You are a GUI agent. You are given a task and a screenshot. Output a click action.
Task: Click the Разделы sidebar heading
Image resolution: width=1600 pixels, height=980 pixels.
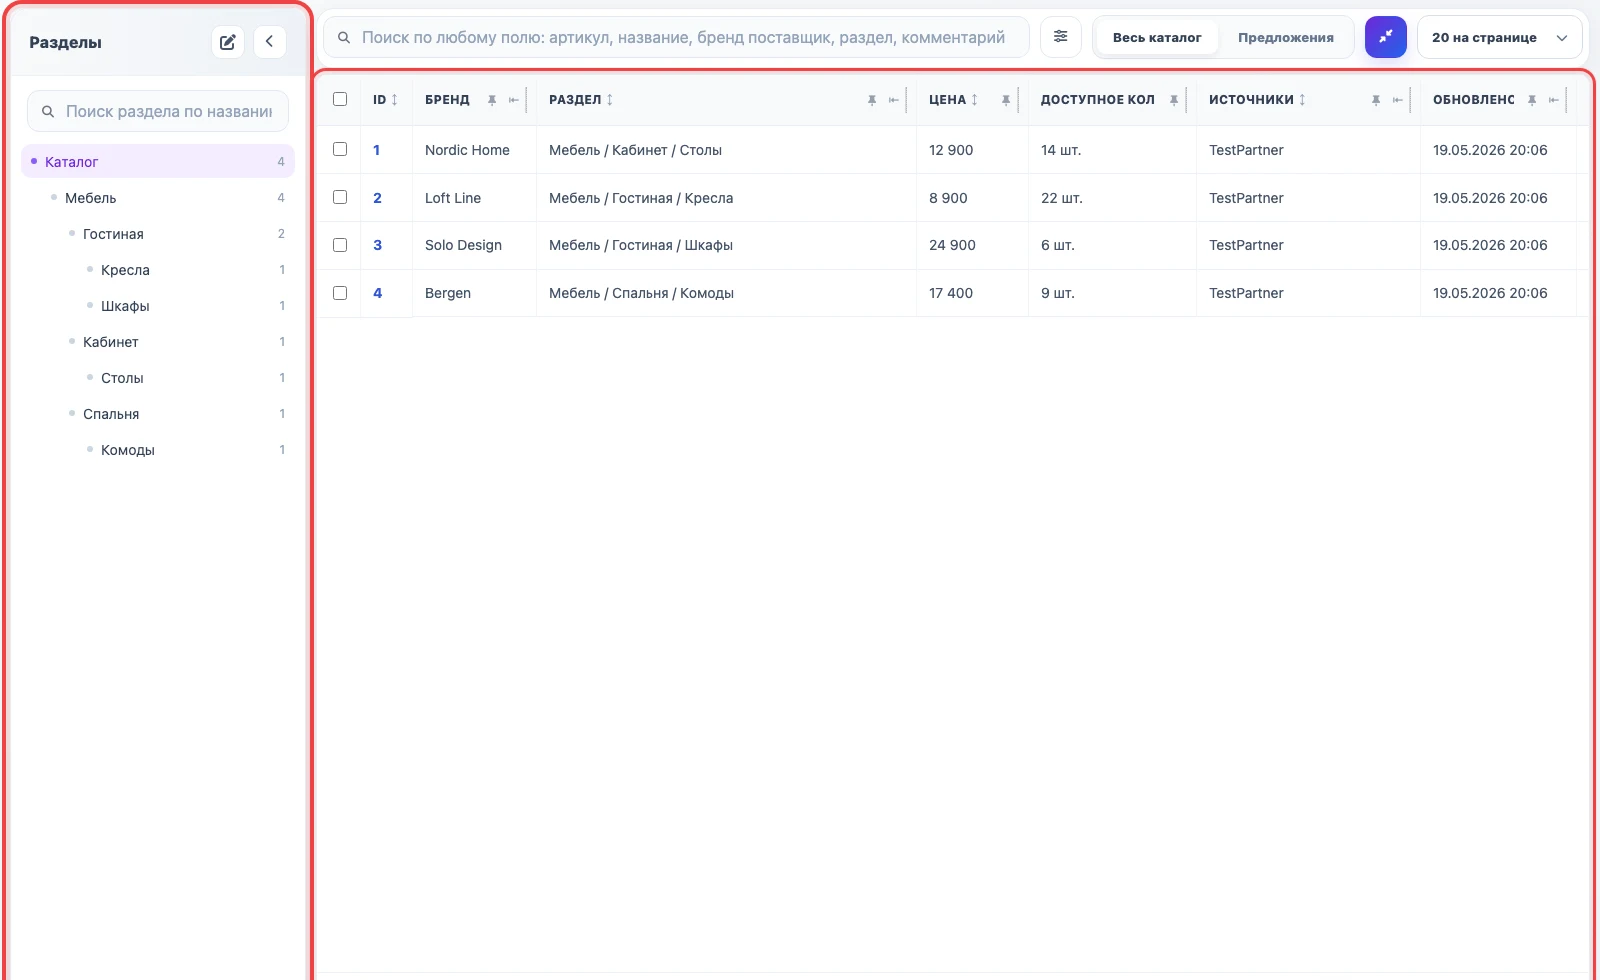65,42
